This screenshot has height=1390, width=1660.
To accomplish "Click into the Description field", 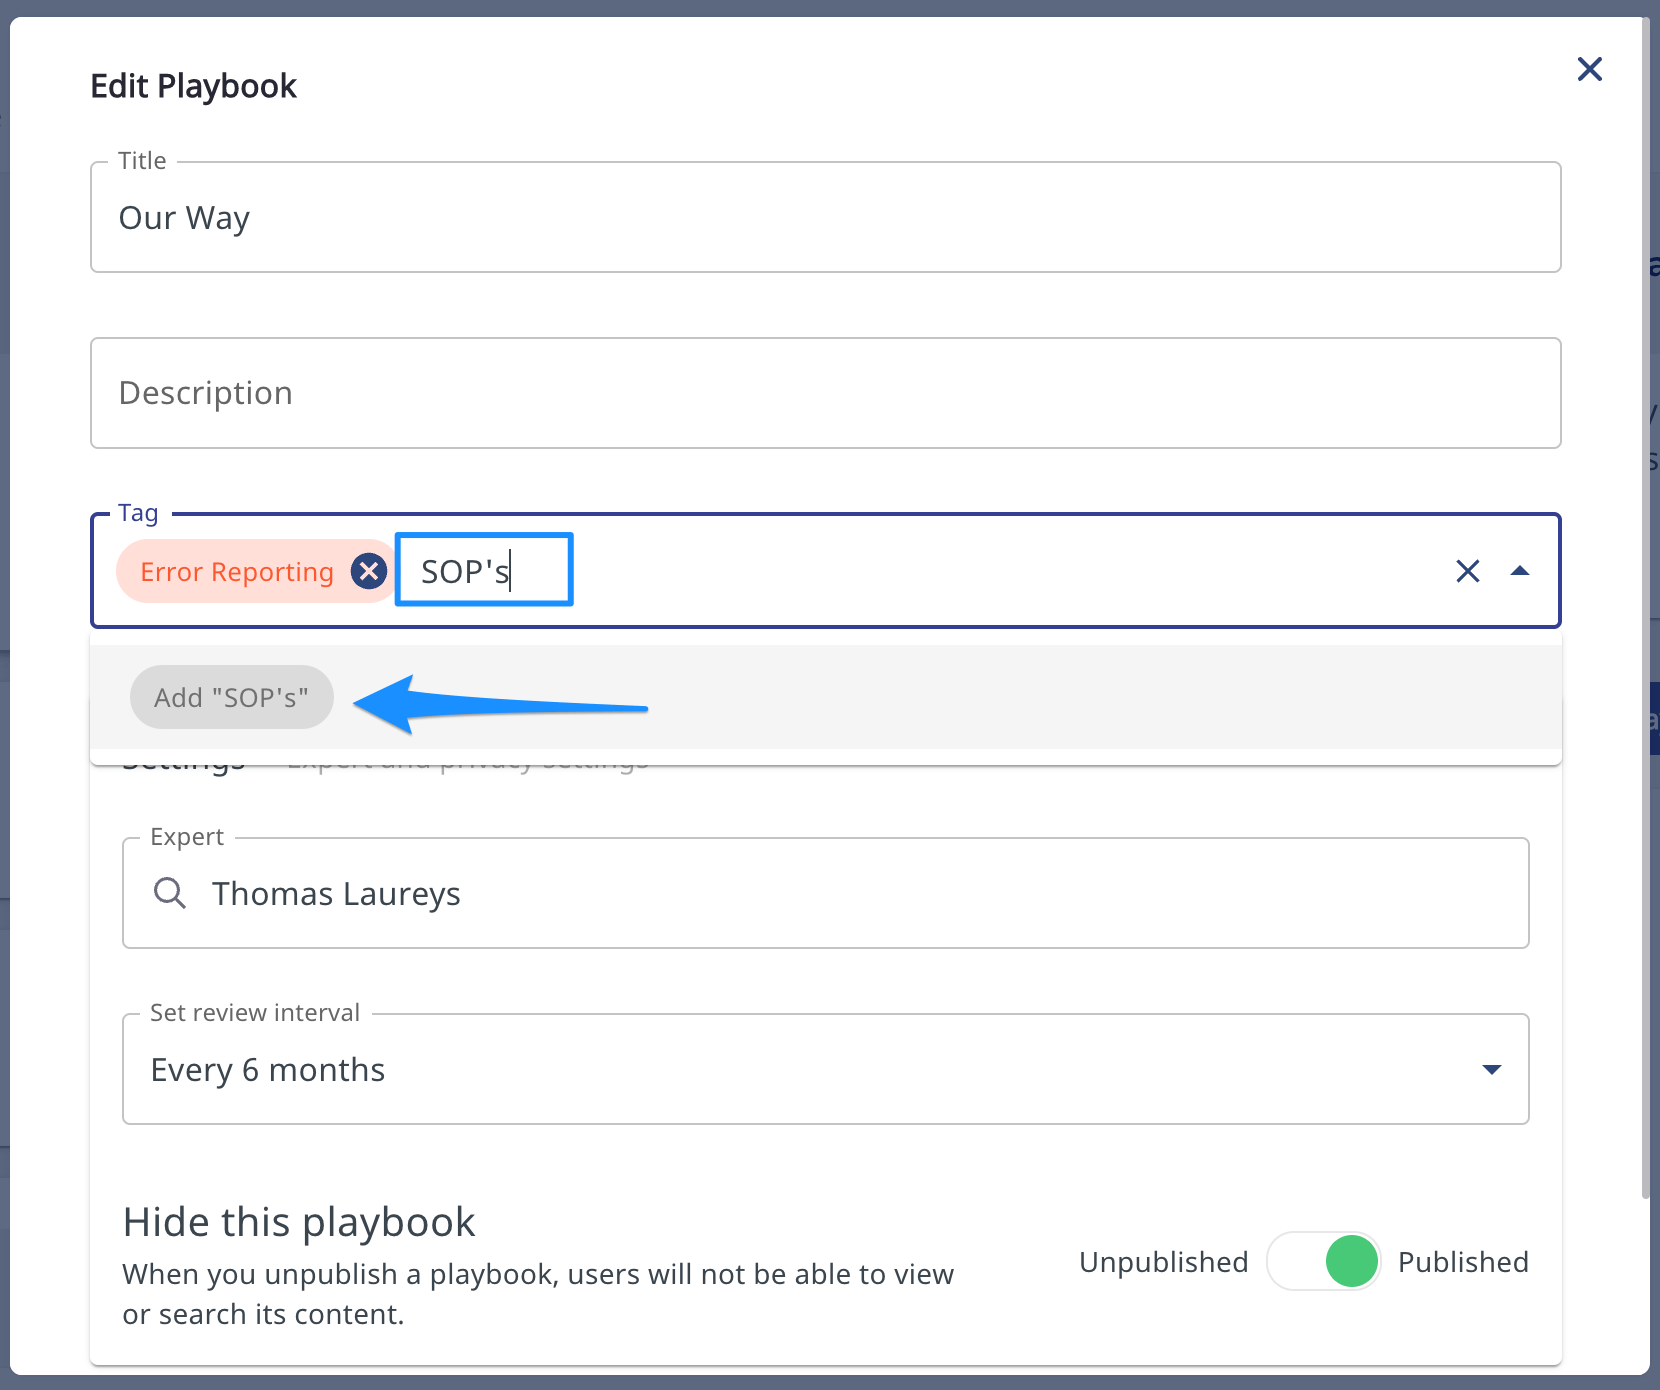I will click(824, 393).
